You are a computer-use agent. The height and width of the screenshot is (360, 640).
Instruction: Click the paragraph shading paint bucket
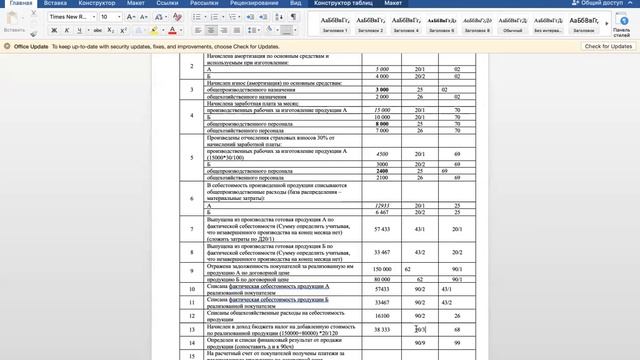click(269, 30)
